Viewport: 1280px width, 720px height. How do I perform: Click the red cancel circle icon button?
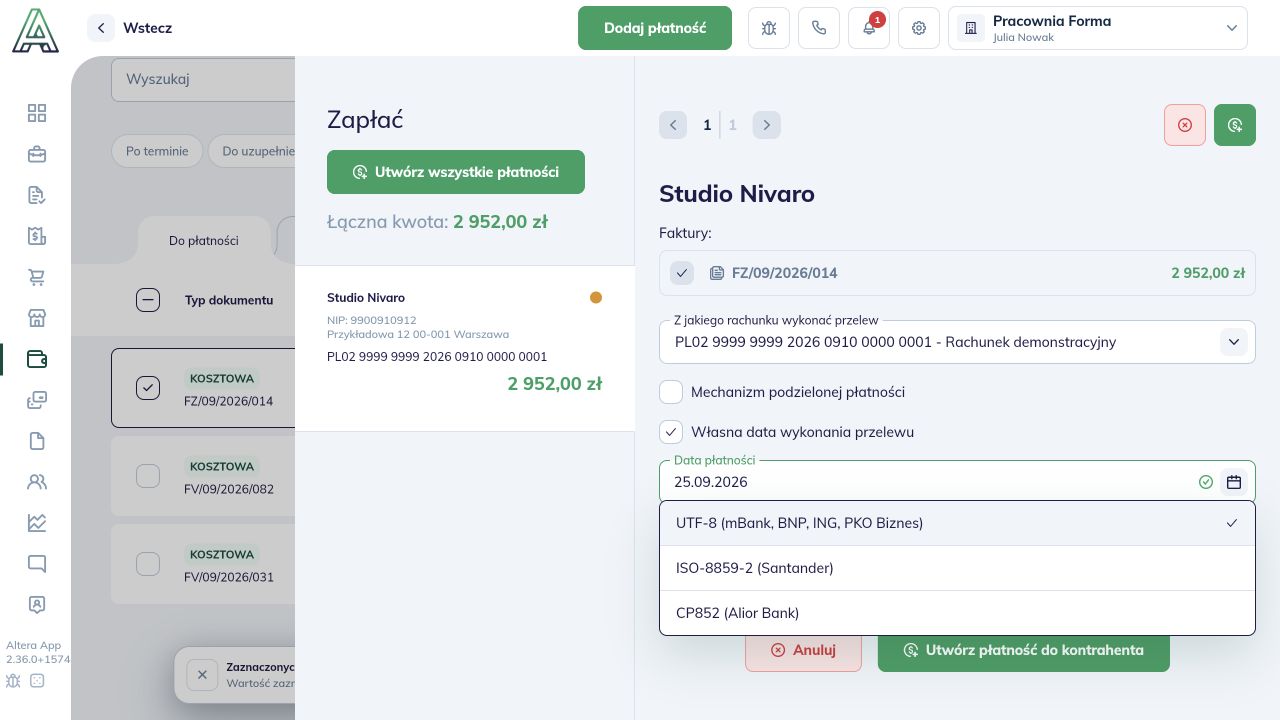point(1185,125)
